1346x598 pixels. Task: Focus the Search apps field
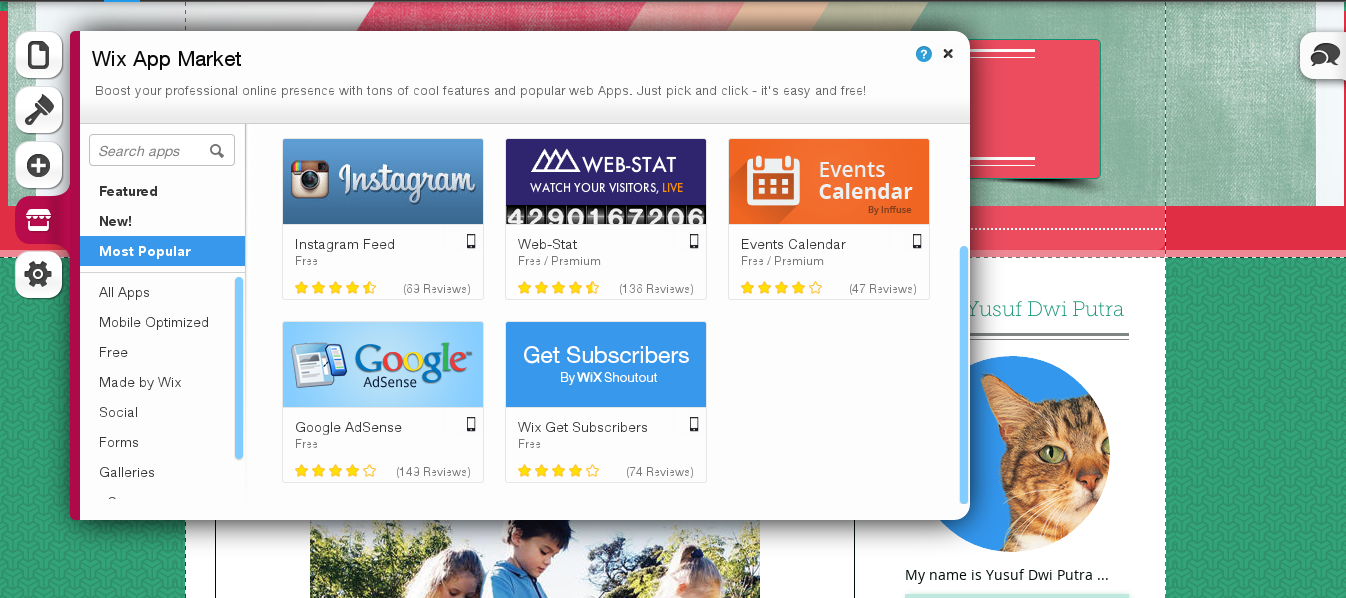(162, 150)
